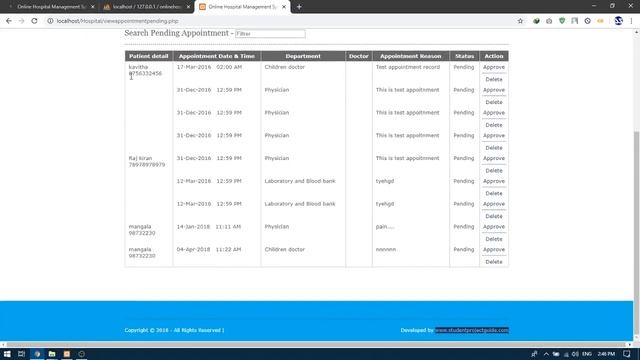Open the File Explorer taskbar icon
The height and width of the screenshot is (360, 640).
52,354
